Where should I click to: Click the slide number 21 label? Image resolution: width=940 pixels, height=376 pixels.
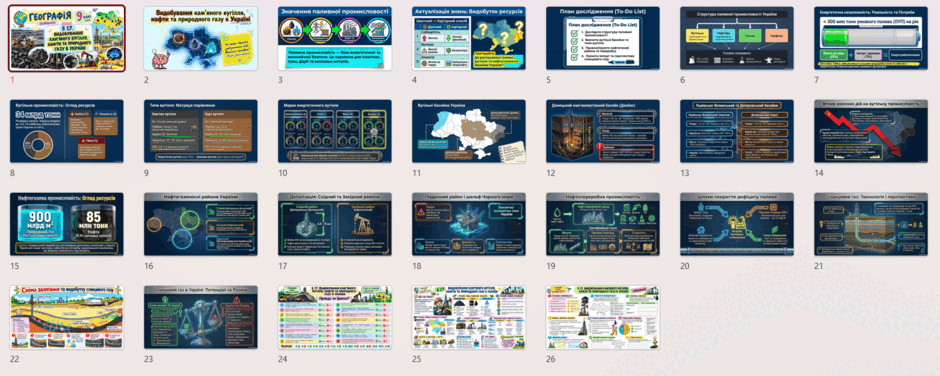pyautogui.click(x=819, y=266)
